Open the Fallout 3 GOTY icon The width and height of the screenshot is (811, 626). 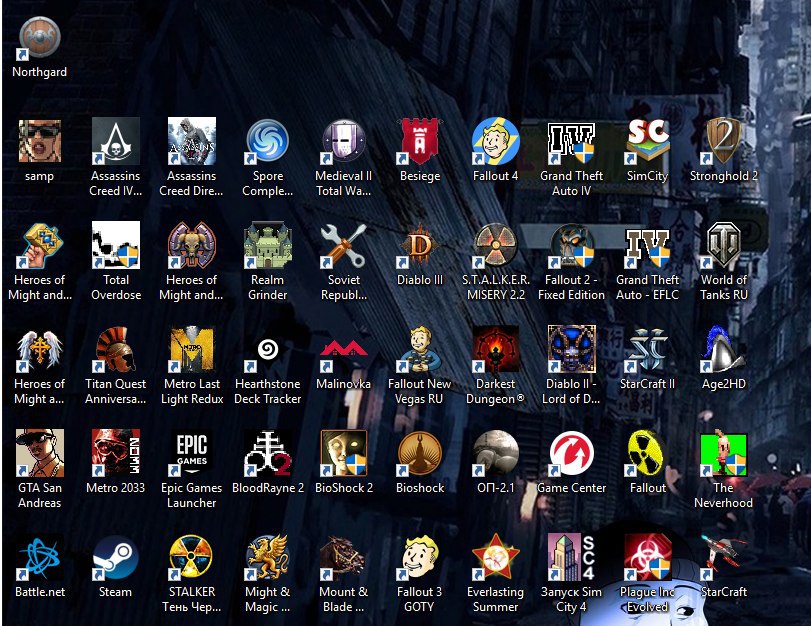(x=420, y=557)
